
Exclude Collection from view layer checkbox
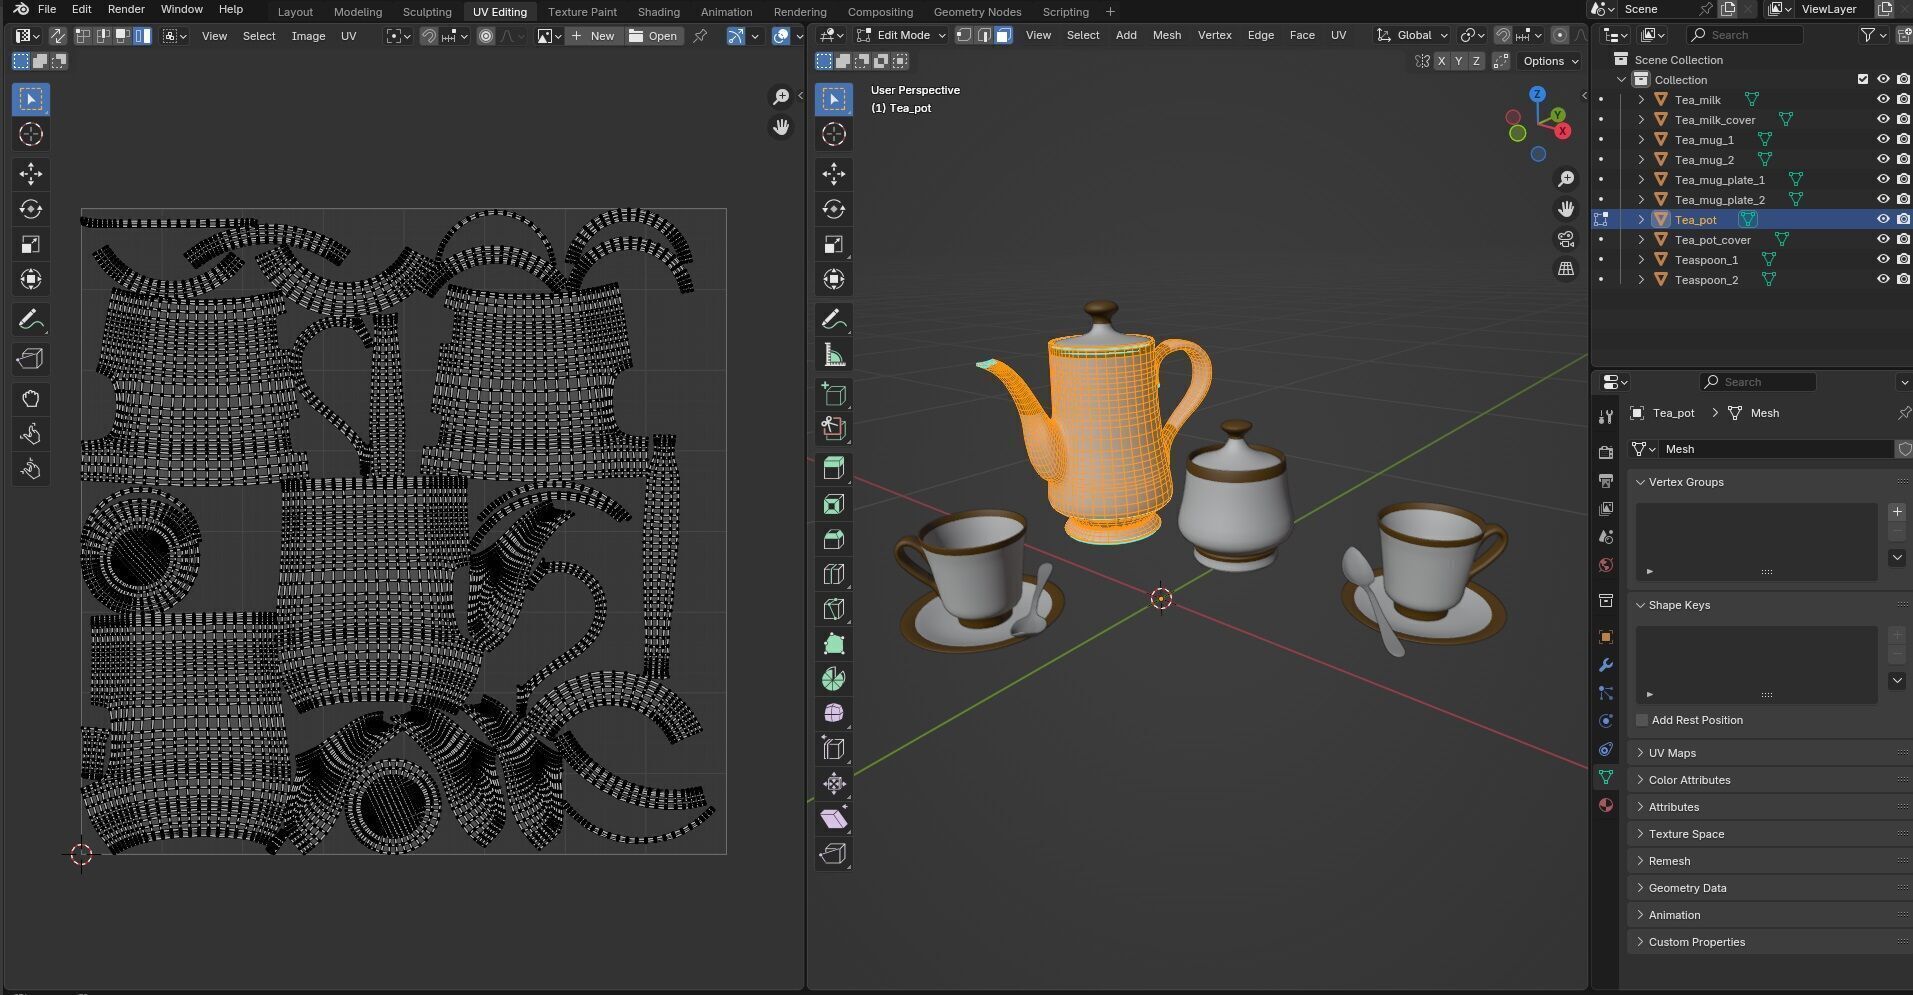point(1862,80)
